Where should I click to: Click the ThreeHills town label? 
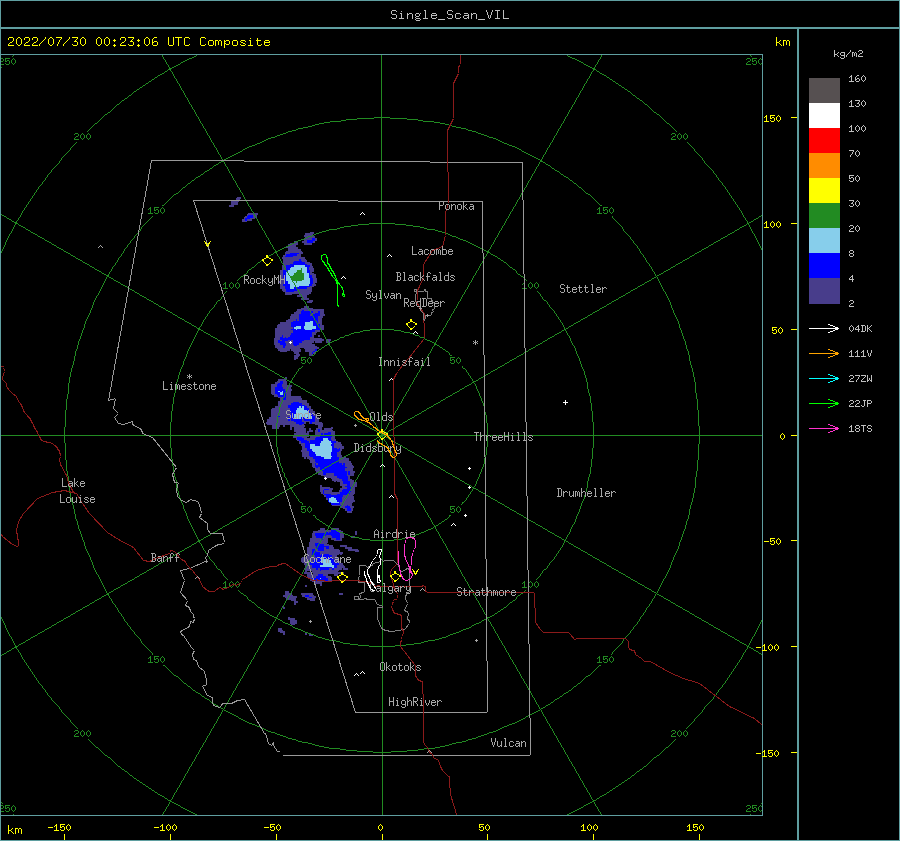click(x=503, y=437)
